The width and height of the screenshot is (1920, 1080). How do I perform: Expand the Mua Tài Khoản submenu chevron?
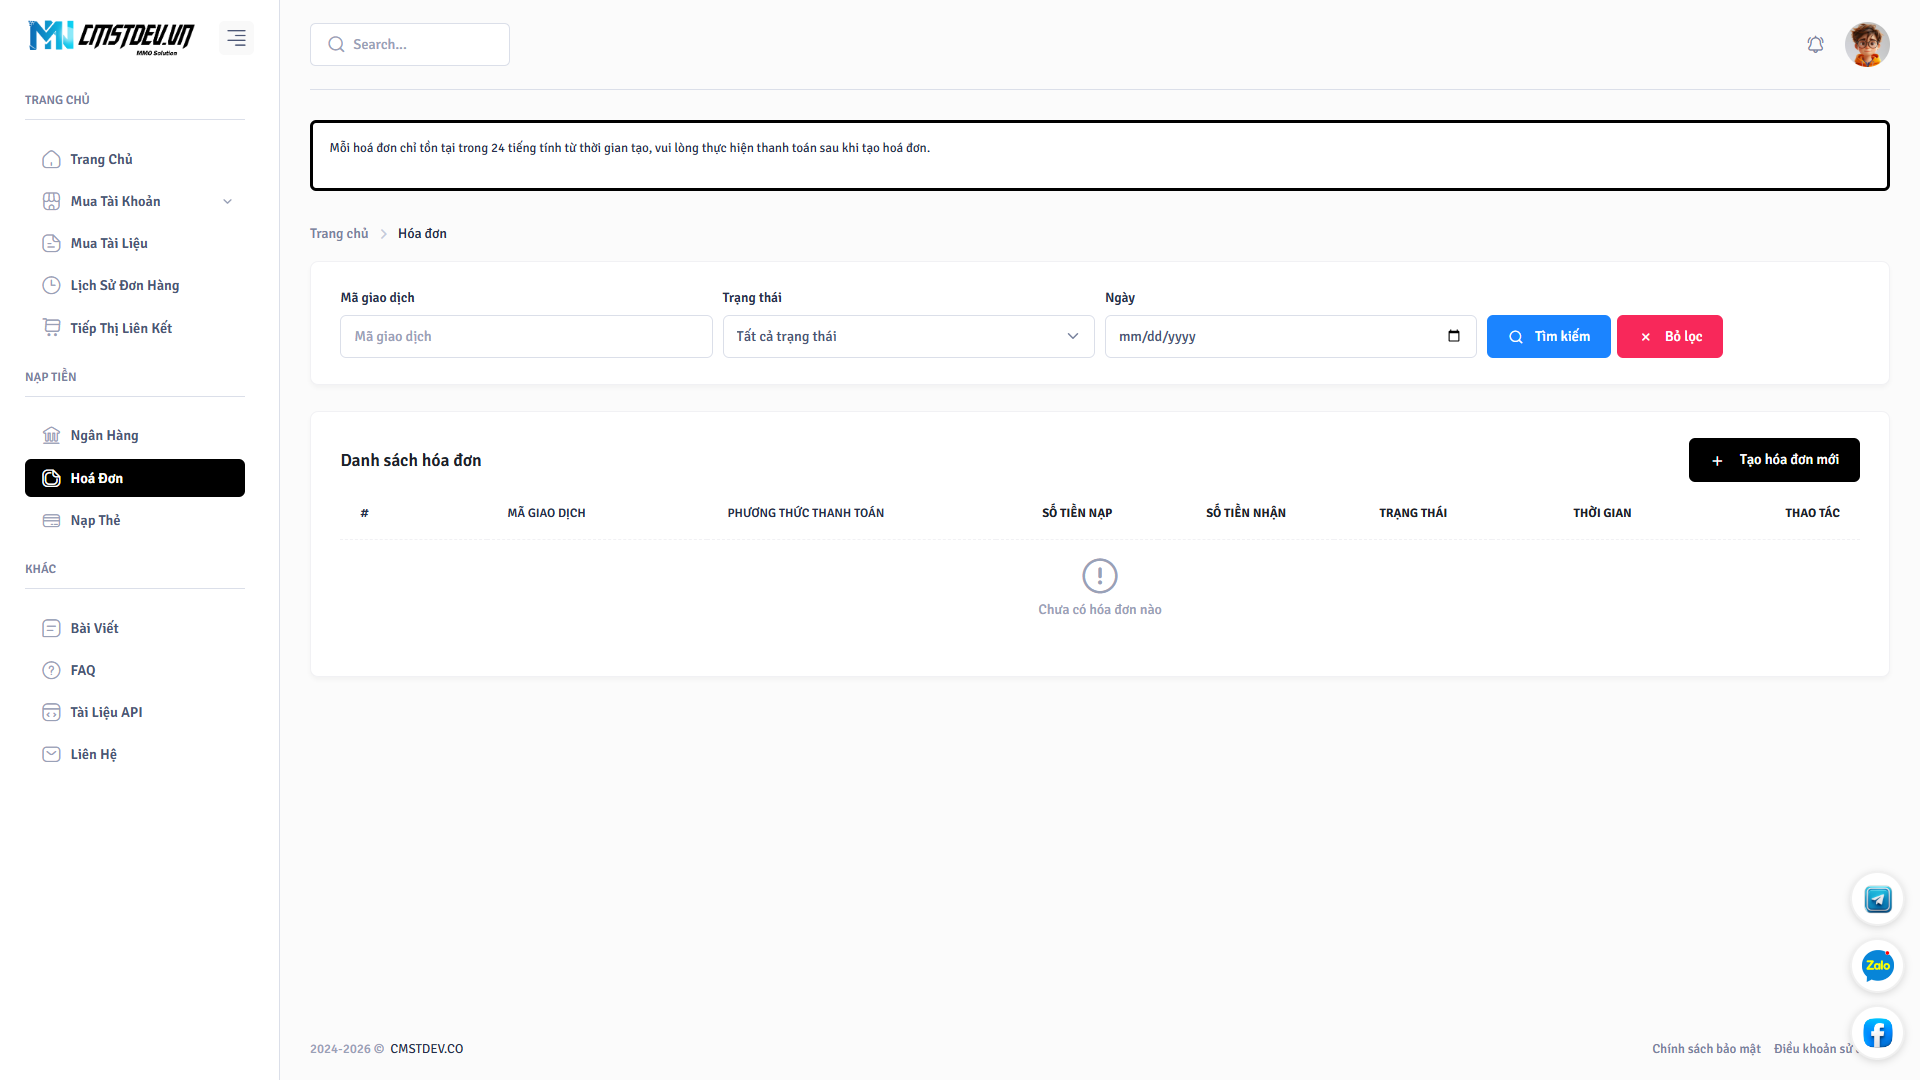pyautogui.click(x=227, y=202)
